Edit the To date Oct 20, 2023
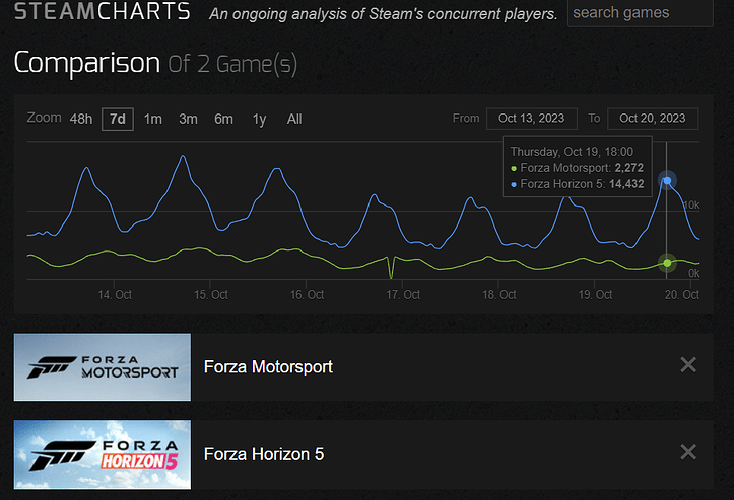 [x=653, y=118]
